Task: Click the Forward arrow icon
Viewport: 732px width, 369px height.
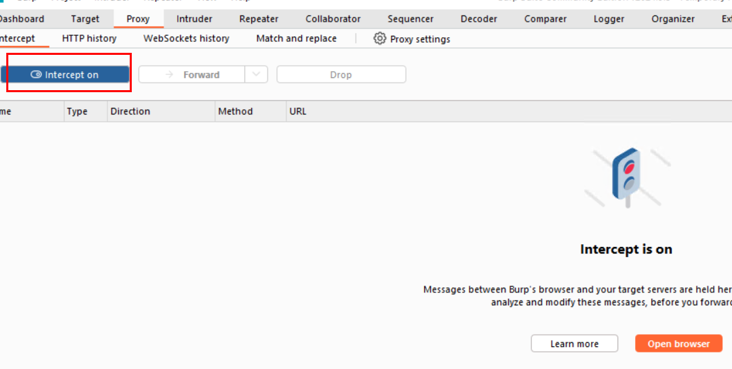Action: click(x=169, y=75)
